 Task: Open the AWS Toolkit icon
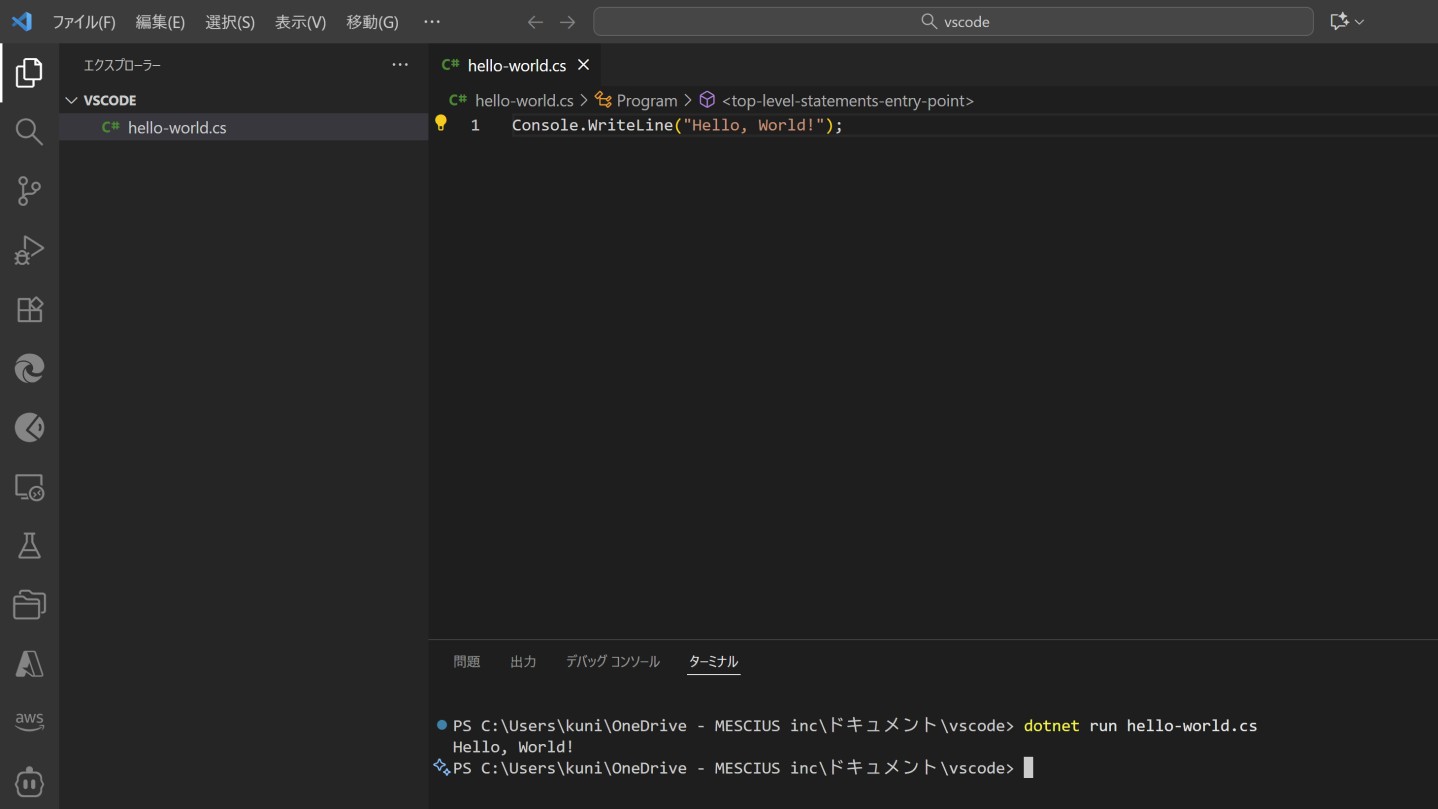pyautogui.click(x=29, y=721)
